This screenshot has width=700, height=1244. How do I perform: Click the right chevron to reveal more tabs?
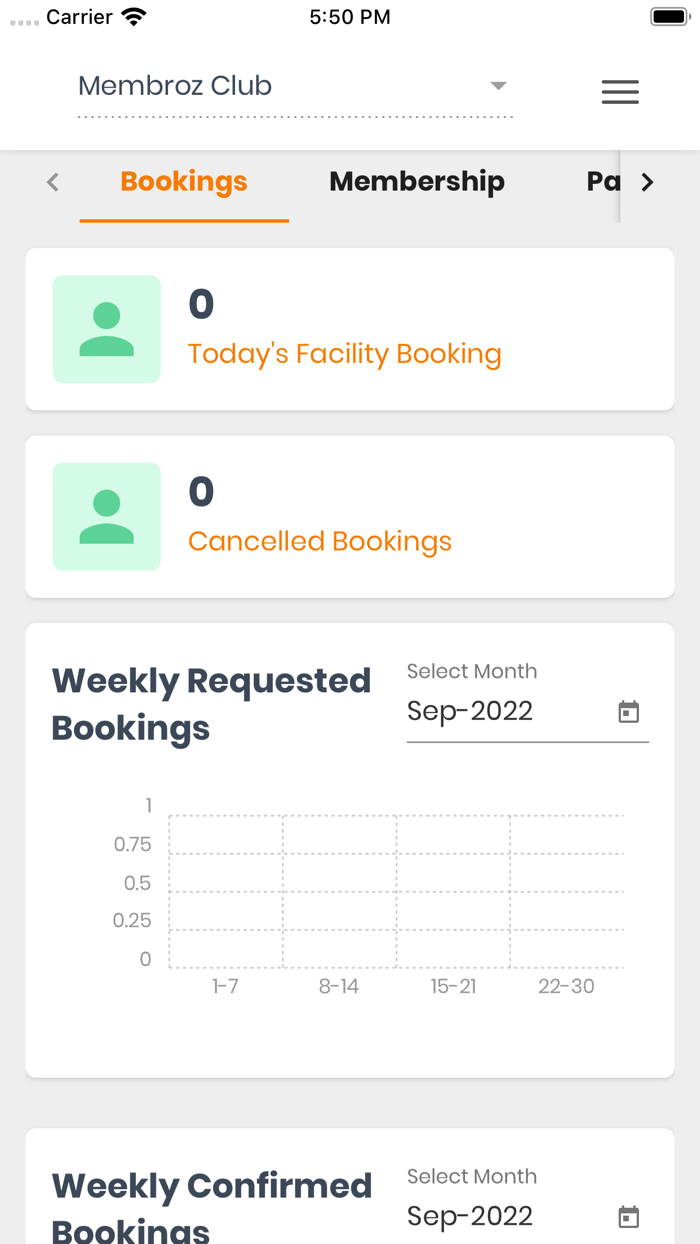(x=648, y=182)
